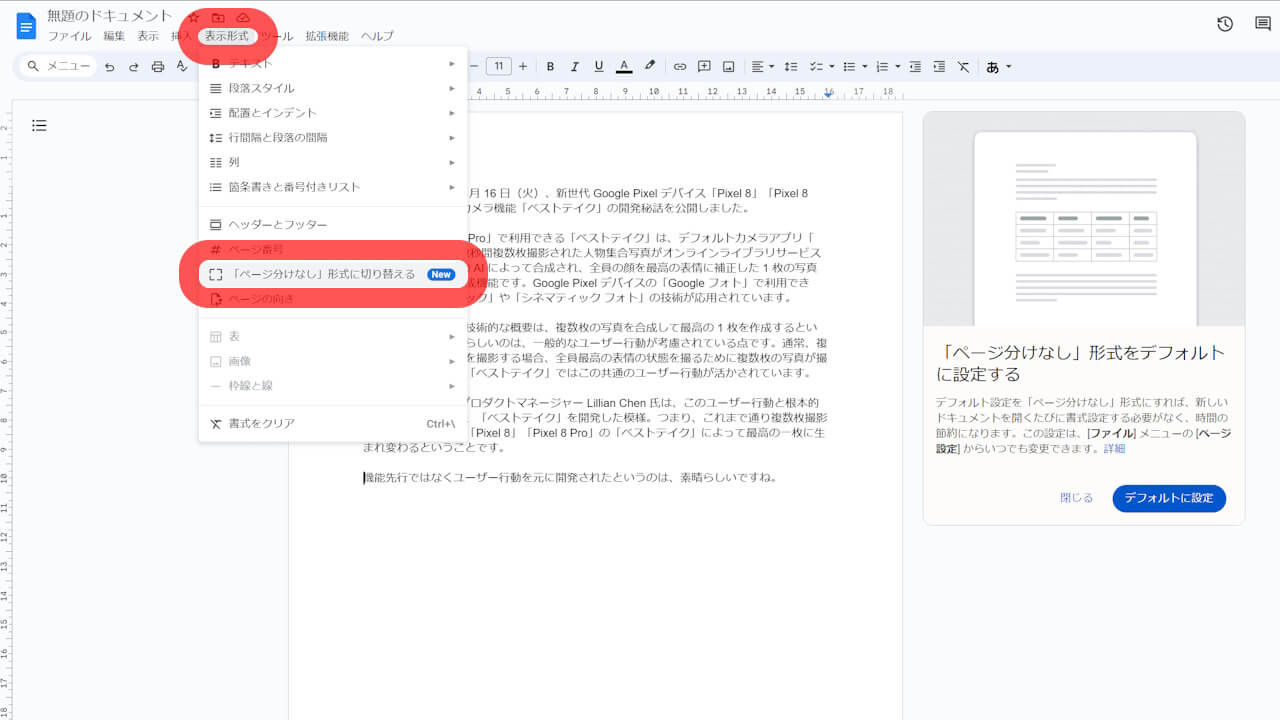
Task: Apply bulleted list icon
Action: 849,67
